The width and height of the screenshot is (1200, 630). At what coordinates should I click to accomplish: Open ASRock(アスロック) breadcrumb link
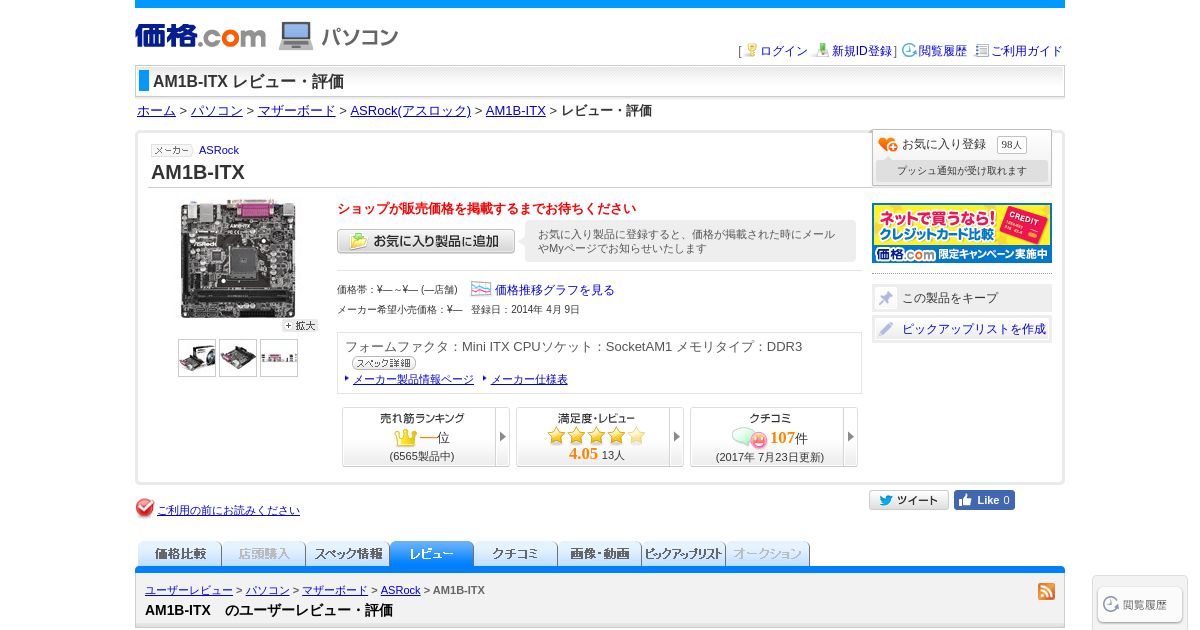(x=410, y=111)
